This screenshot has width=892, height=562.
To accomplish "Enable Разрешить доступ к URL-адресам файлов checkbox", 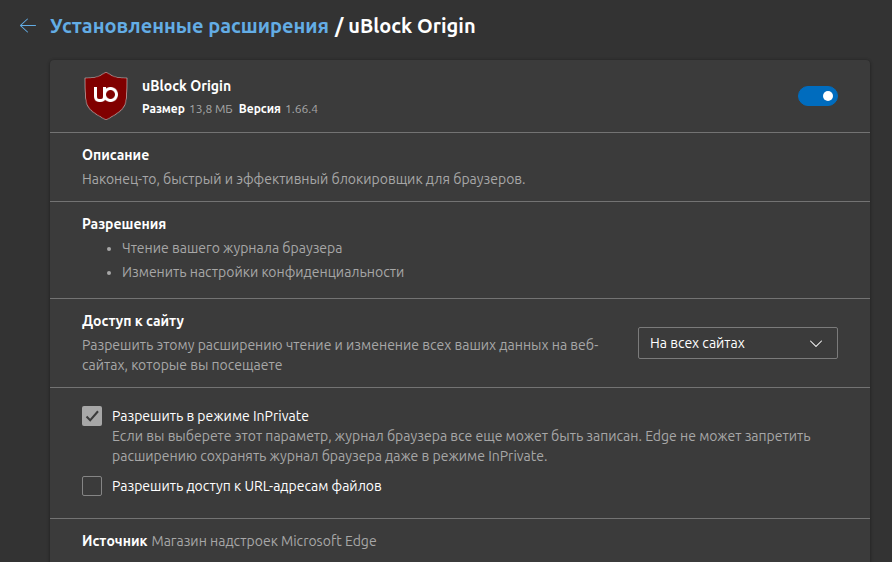I will [92, 486].
